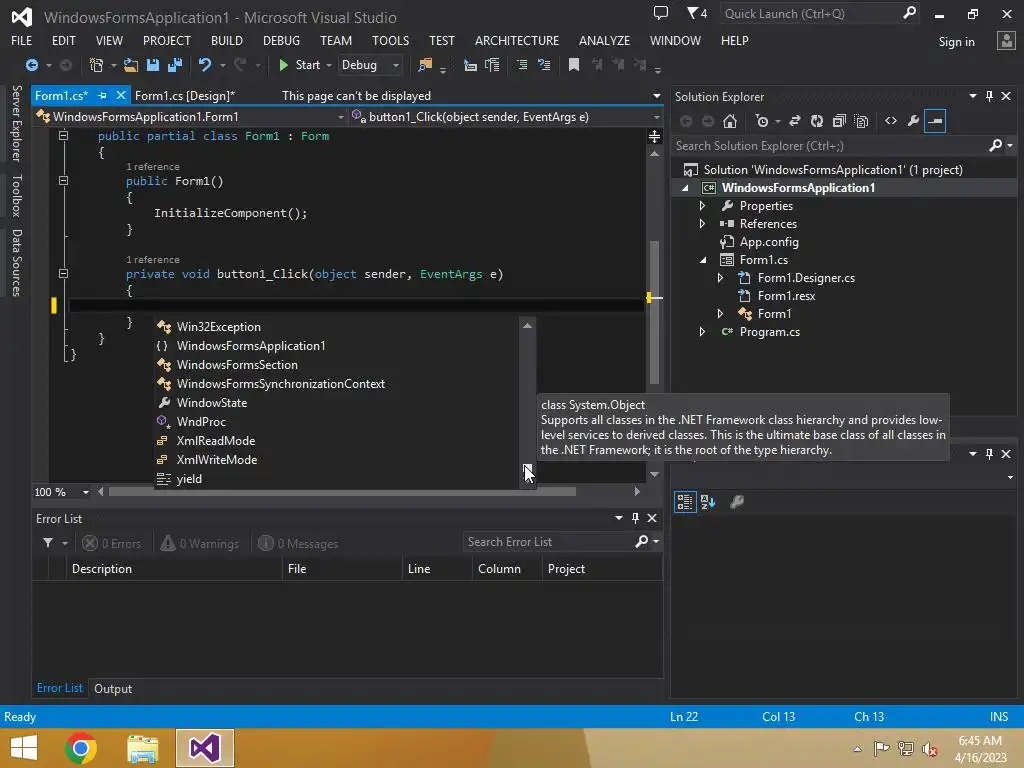This screenshot has height=768, width=1024.
Task: Click the Property Pages wrench in Properties panel
Action: 737,502
